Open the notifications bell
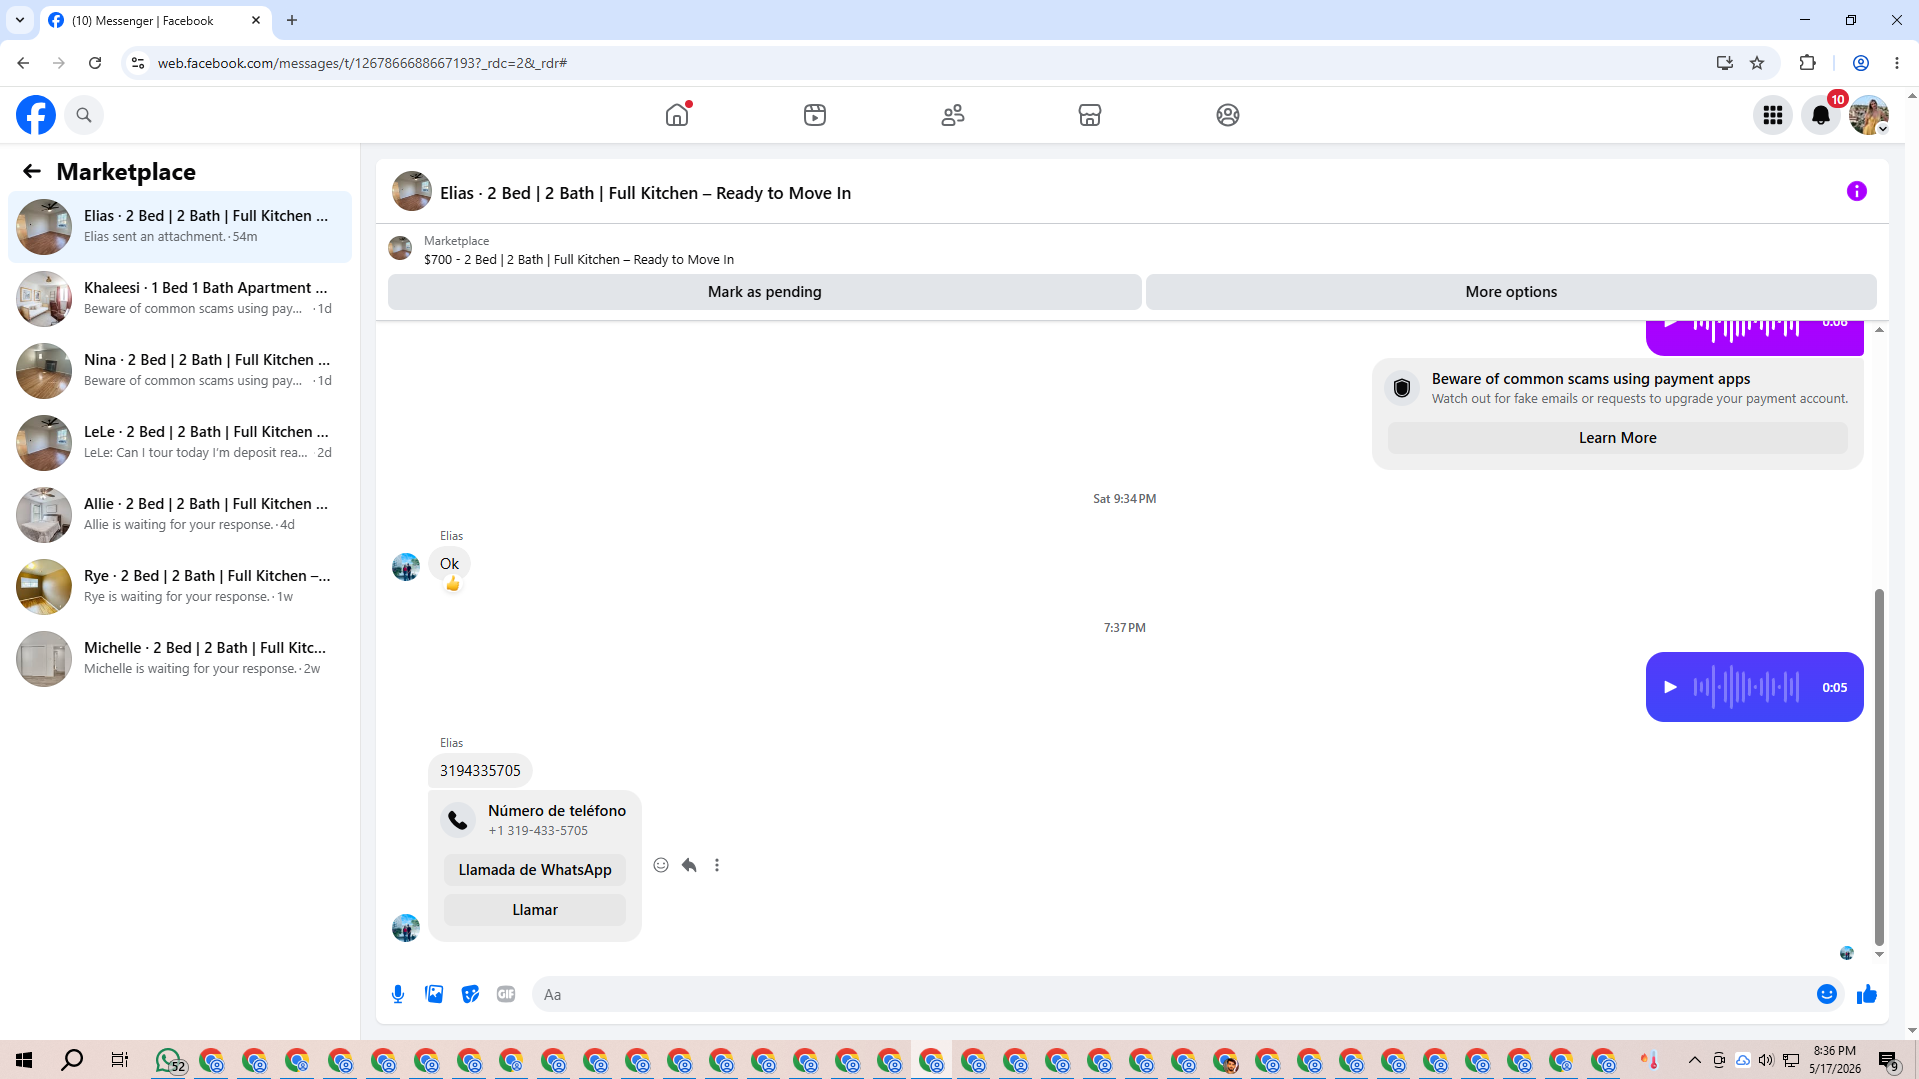 coord(1821,115)
